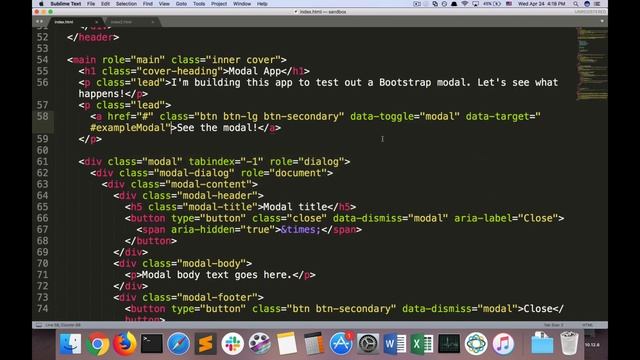Open Notification Center icon in menu bar
640x360 pixels.
click(x=597, y=4)
